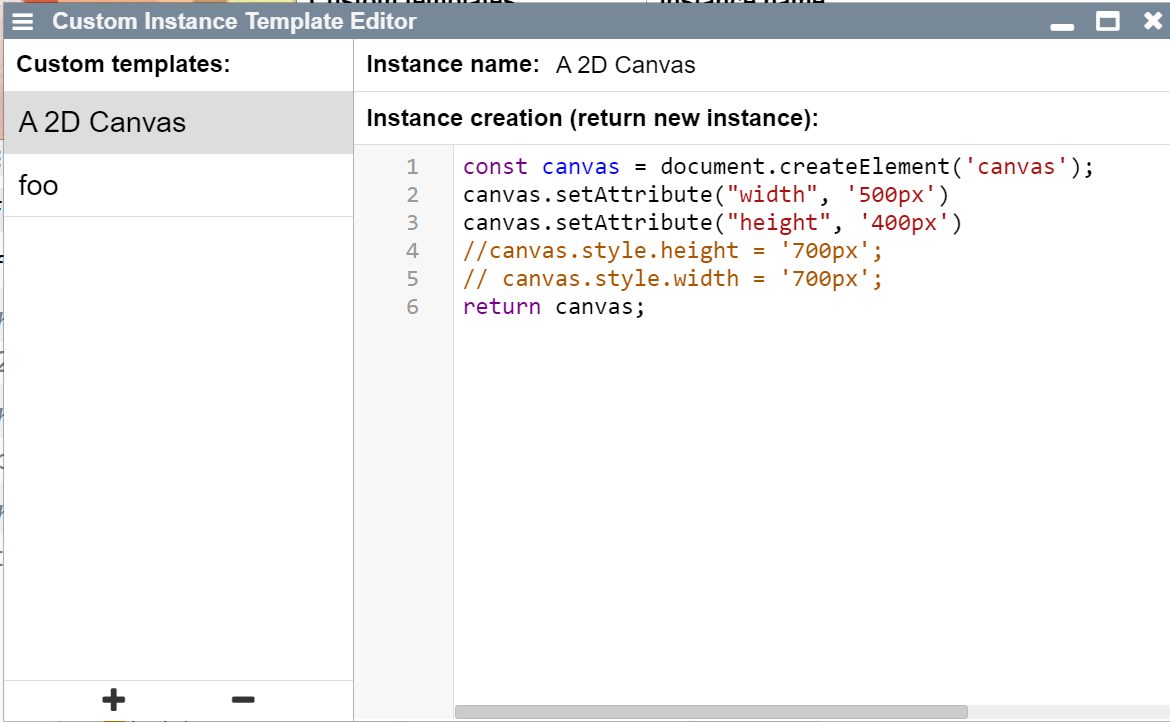Minimize the Template Editor window
The width and height of the screenshot is (1170, 722).
1062,23
